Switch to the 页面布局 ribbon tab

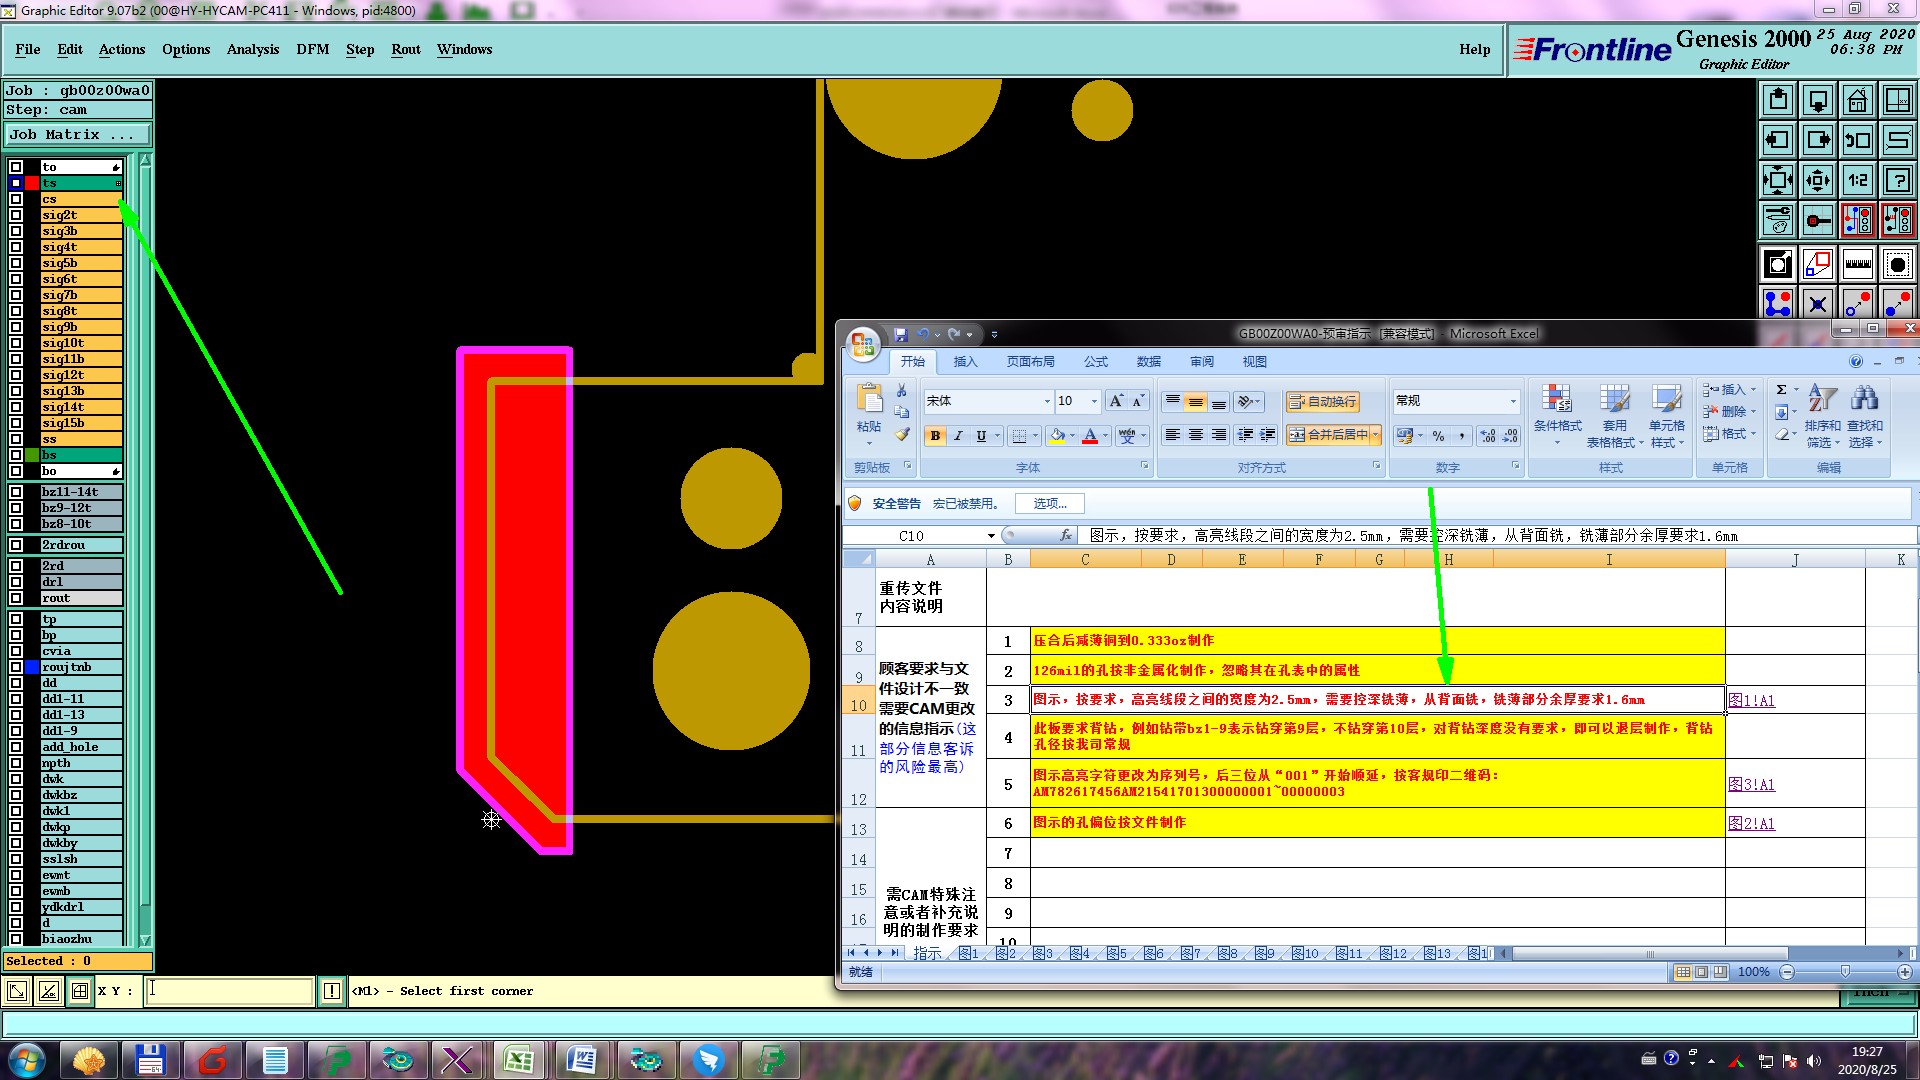[1030, 362]
